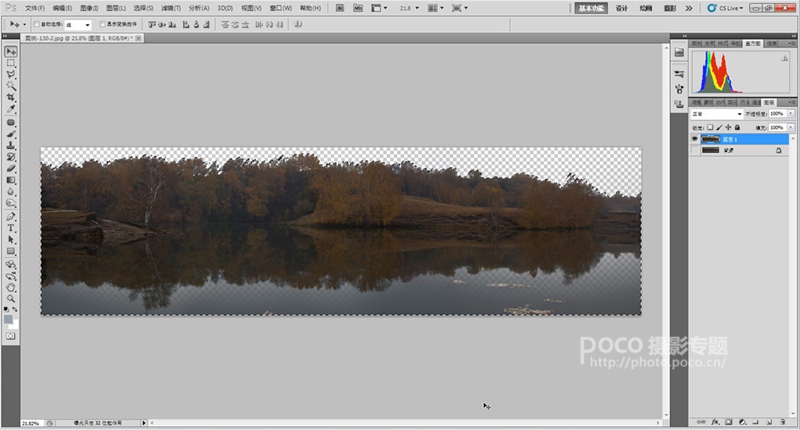Select the Pen tool
The image size is (800, 430).
[11, 217]
